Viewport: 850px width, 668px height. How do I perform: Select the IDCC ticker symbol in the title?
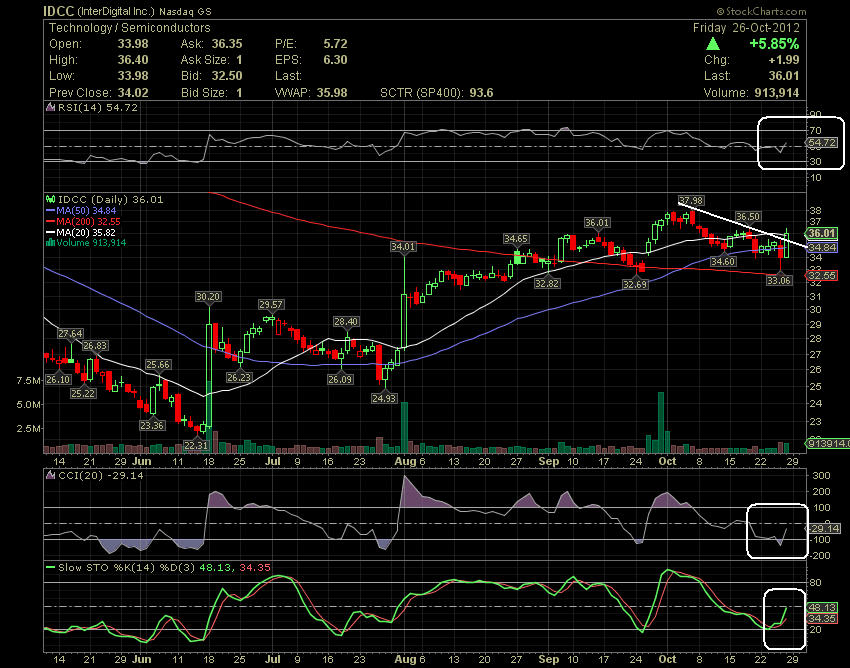pos(59,11)
